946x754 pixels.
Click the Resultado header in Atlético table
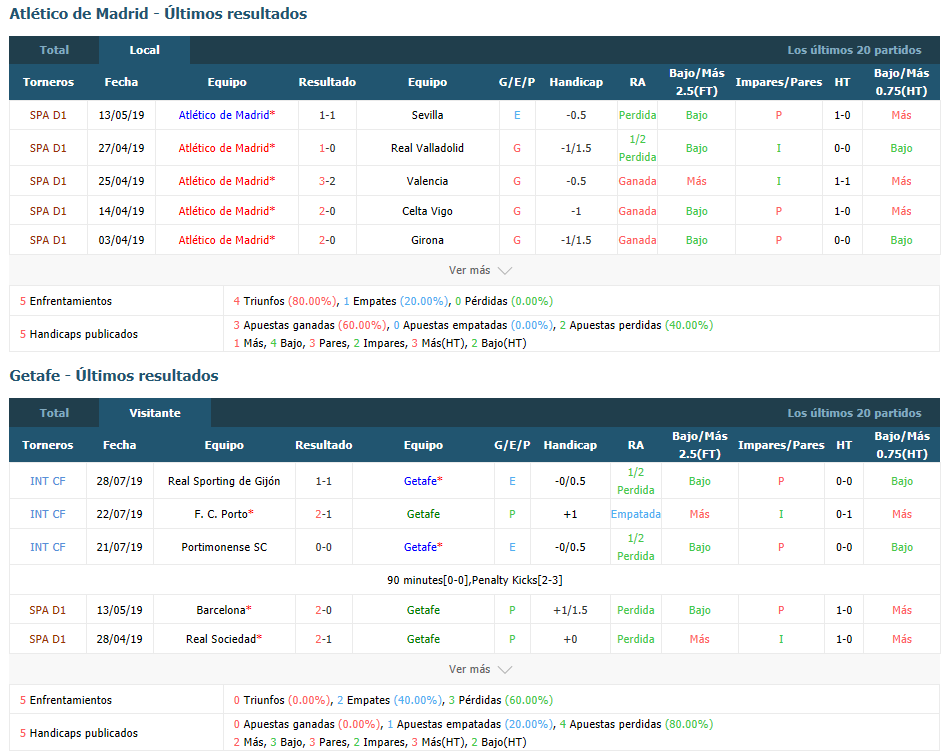click(327, 82)
